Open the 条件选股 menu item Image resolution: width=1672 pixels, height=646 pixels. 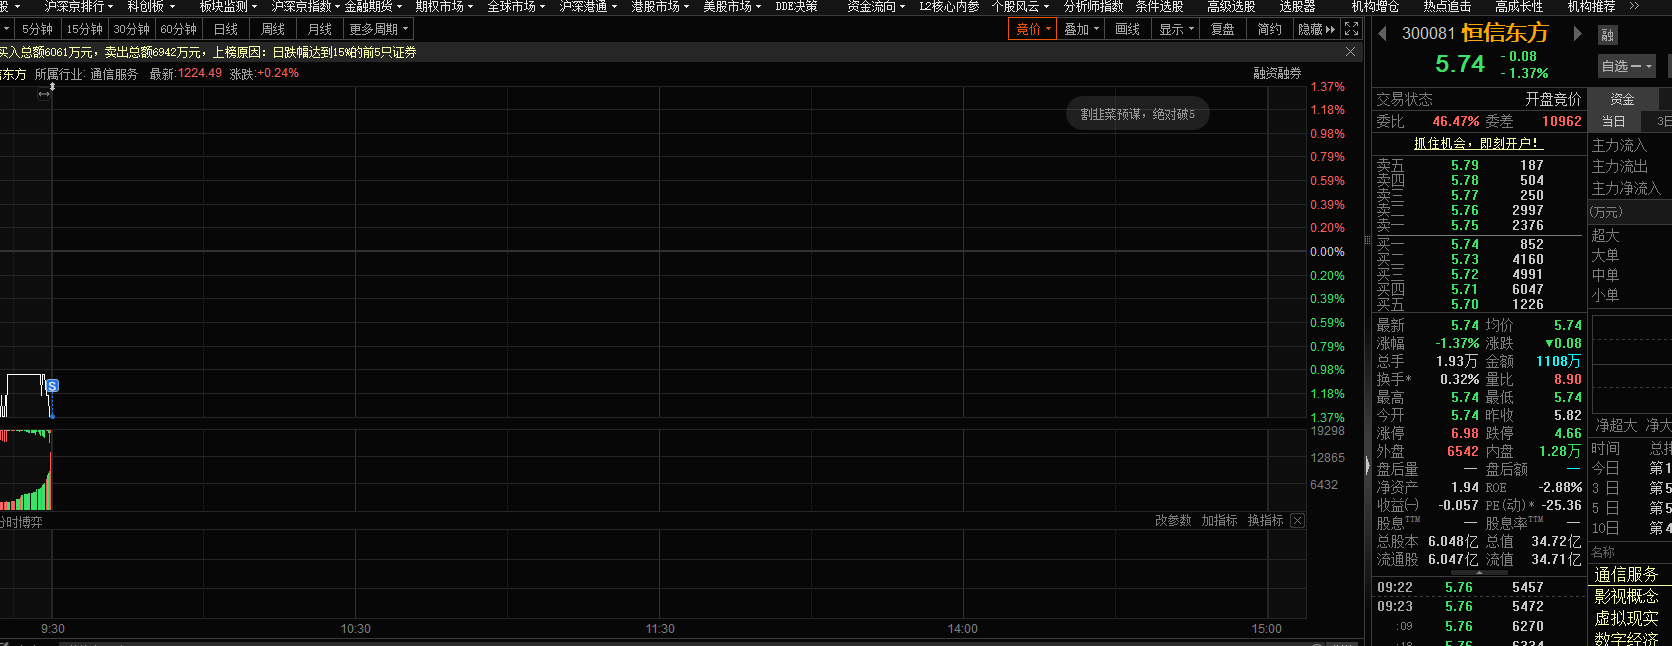(1159, 6)
